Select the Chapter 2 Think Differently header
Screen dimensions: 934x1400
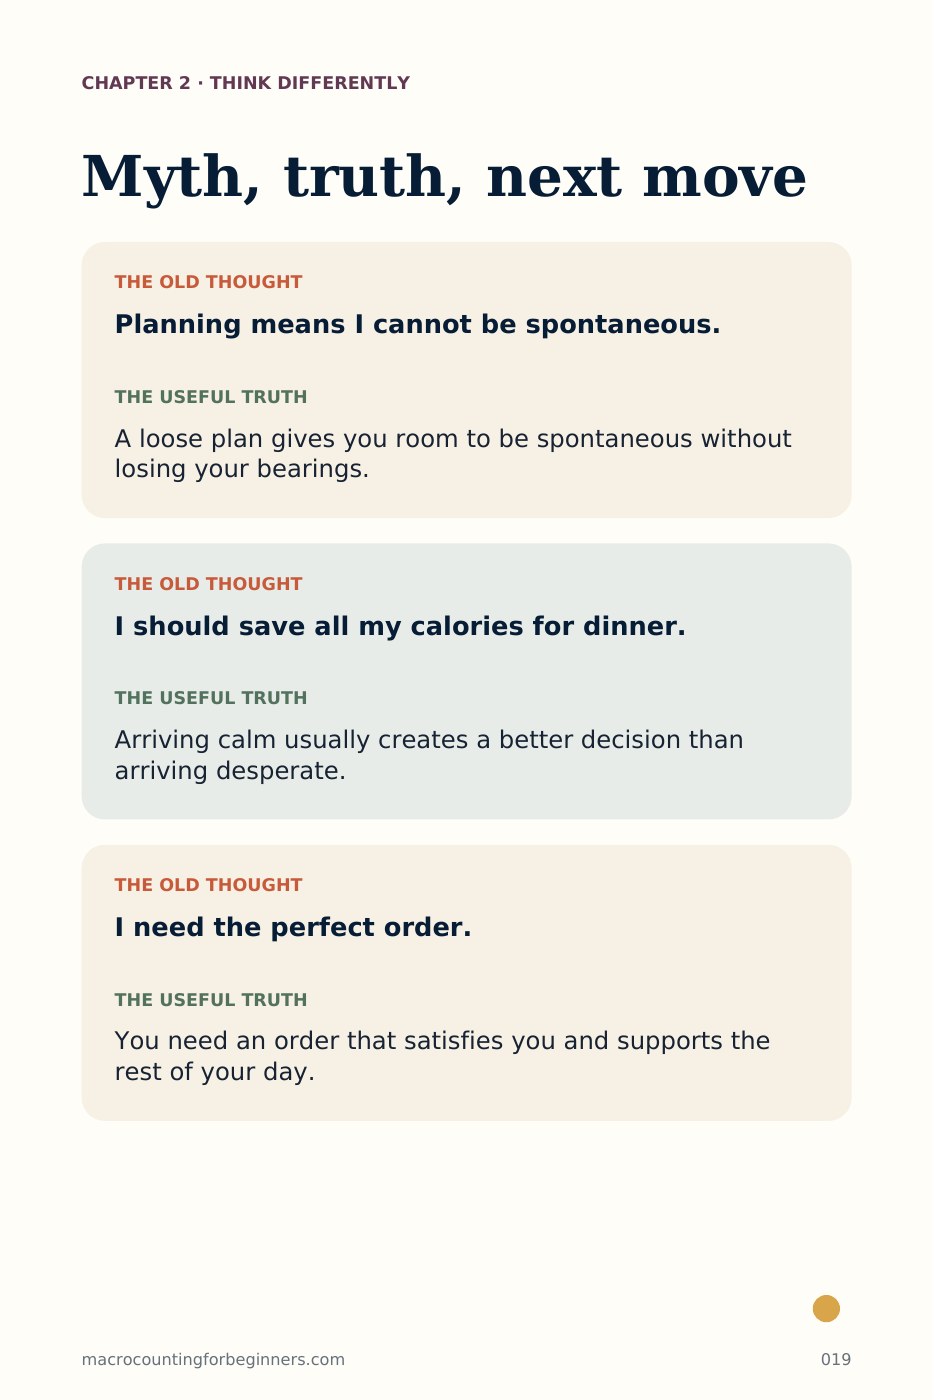pyautogui.click(x=246, y=83)
